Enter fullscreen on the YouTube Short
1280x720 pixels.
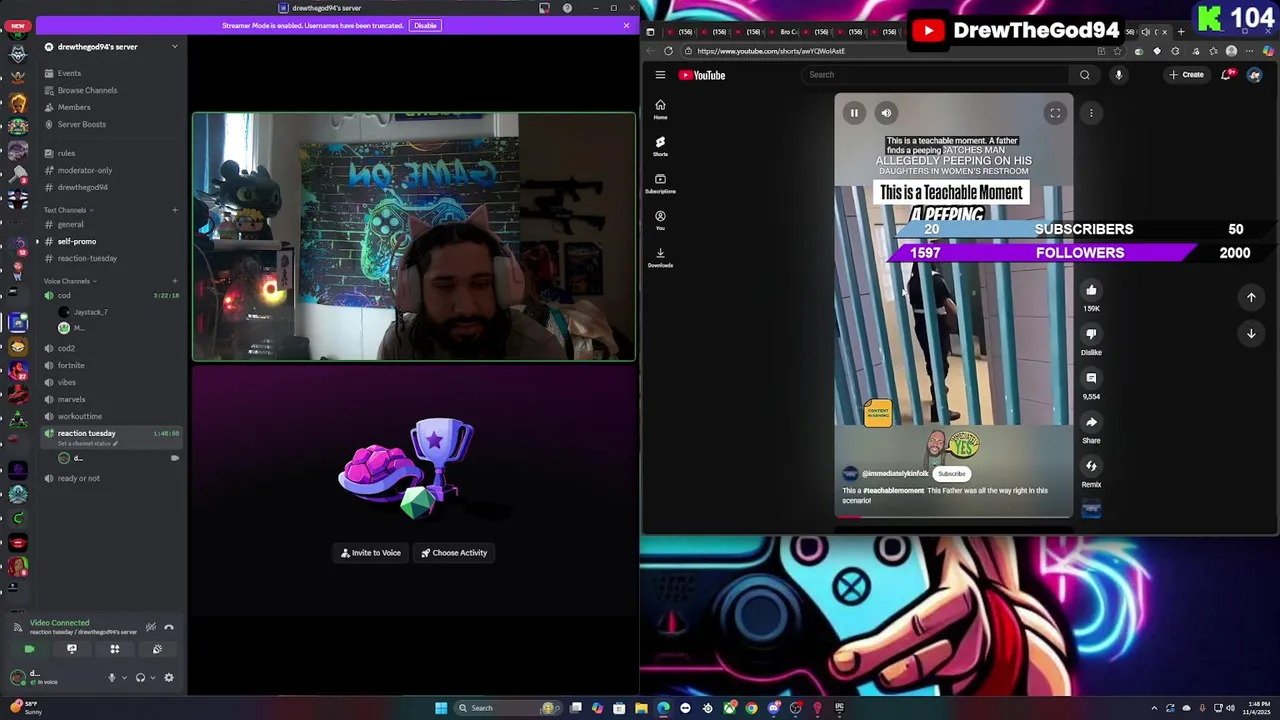point(1055,113)
